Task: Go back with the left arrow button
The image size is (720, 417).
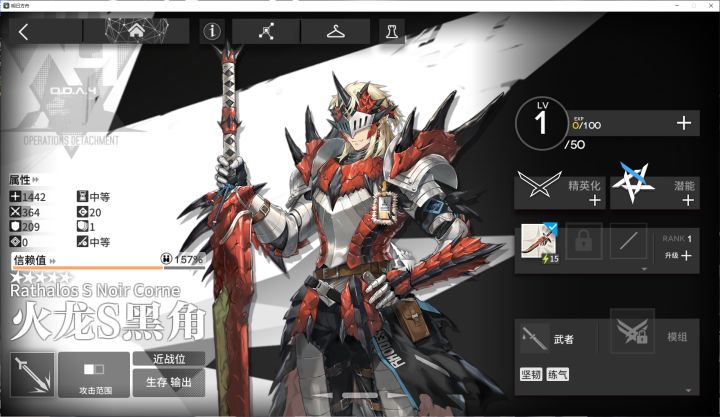Action: coord(24,32)
